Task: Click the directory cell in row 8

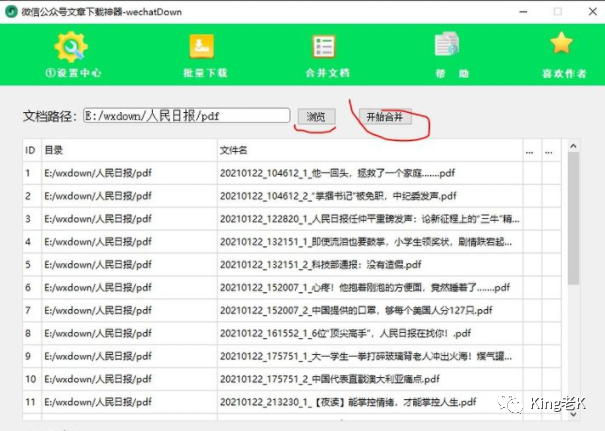Action: [x=129, y=333]
